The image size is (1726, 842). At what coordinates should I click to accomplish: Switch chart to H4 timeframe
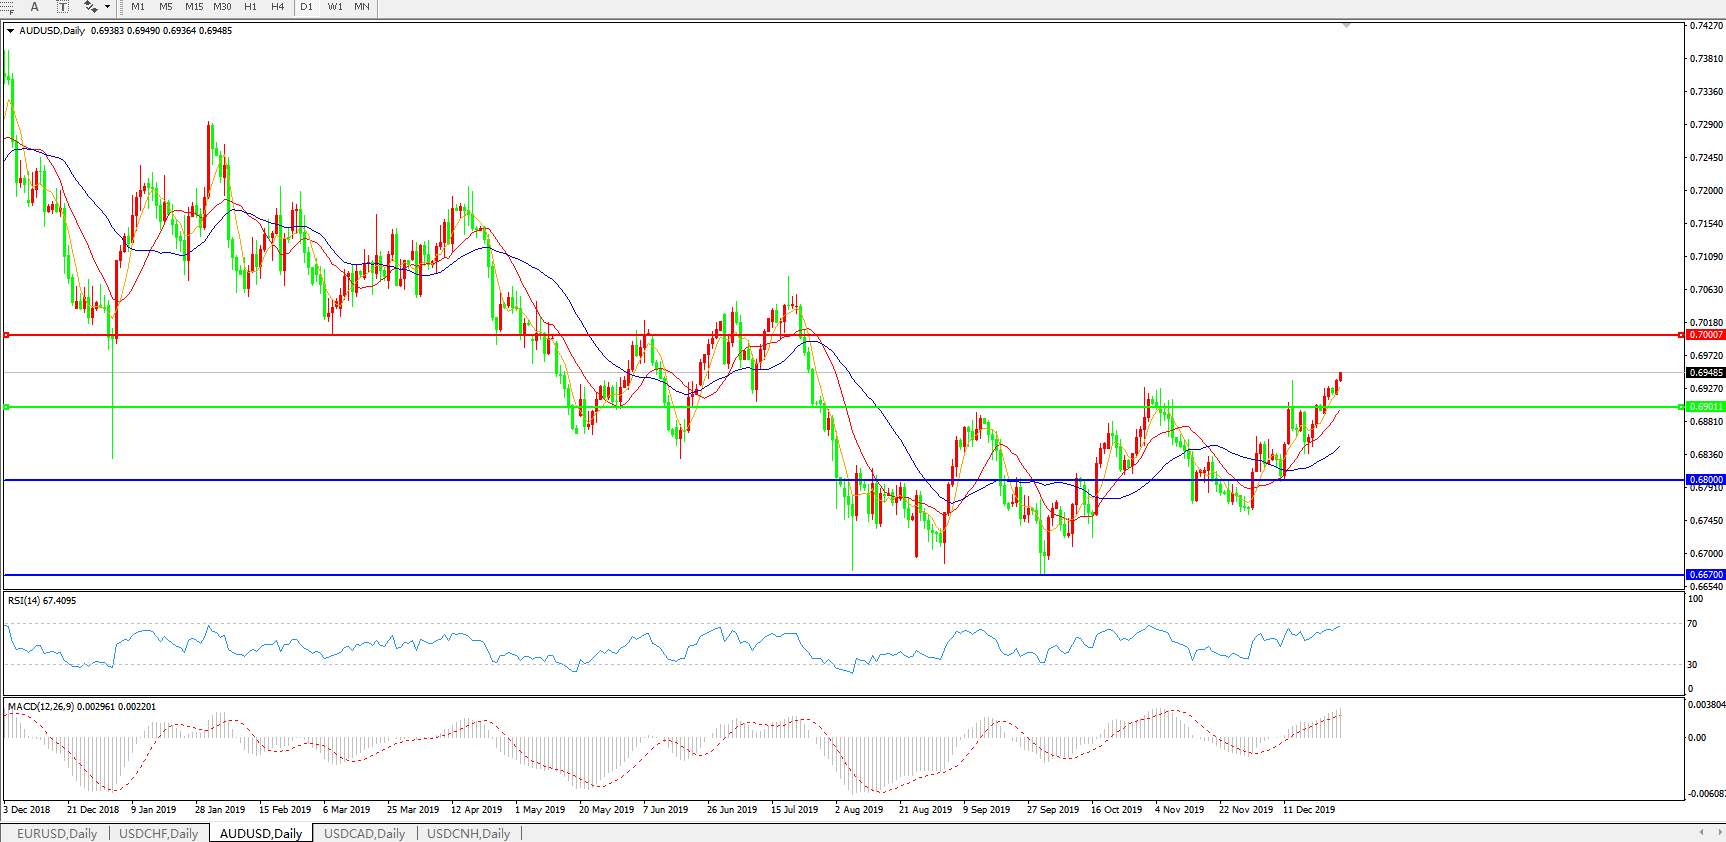[x=278, y=7]
